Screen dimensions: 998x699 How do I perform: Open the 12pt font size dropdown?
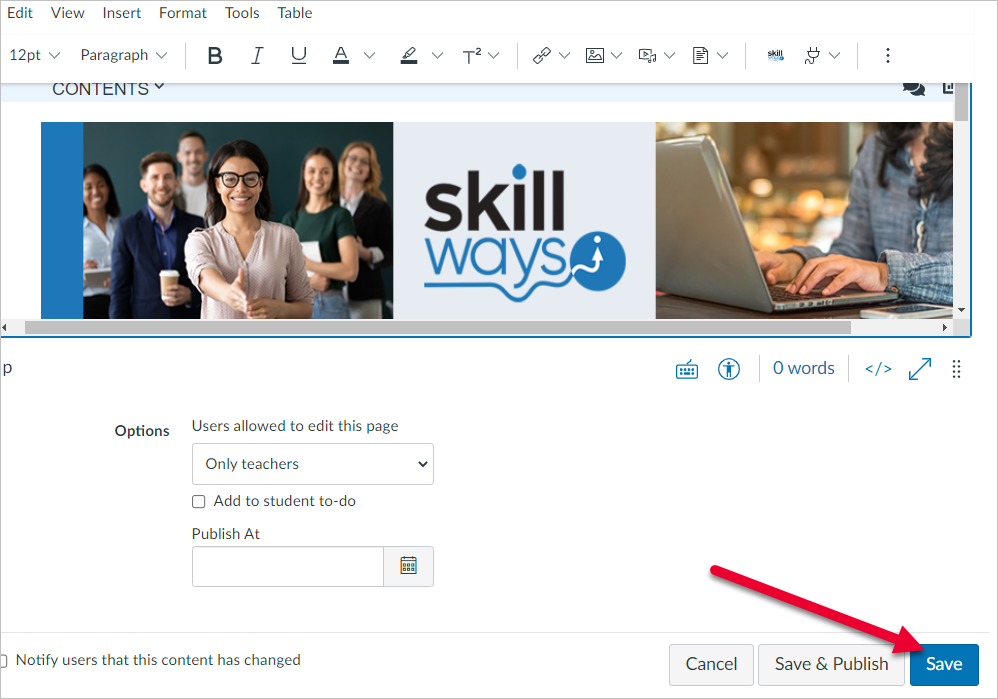(35, 55)
